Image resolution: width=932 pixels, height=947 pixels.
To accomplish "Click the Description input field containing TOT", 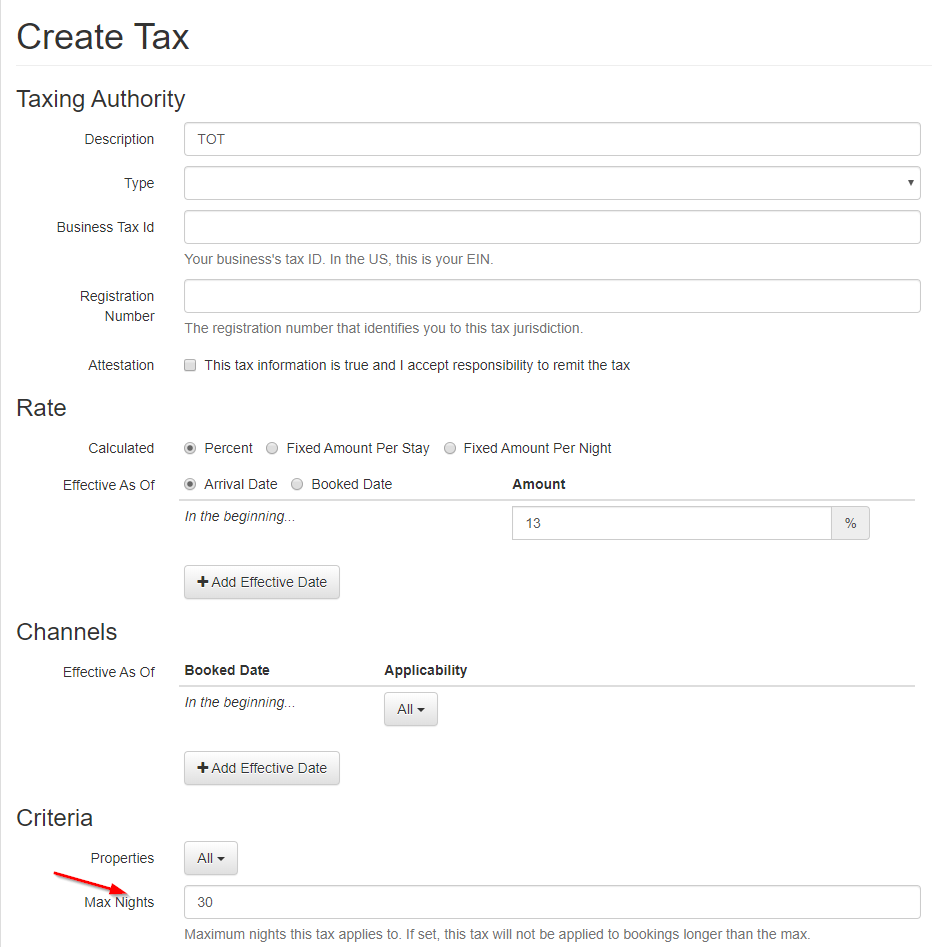I will (x=552, y=139).
